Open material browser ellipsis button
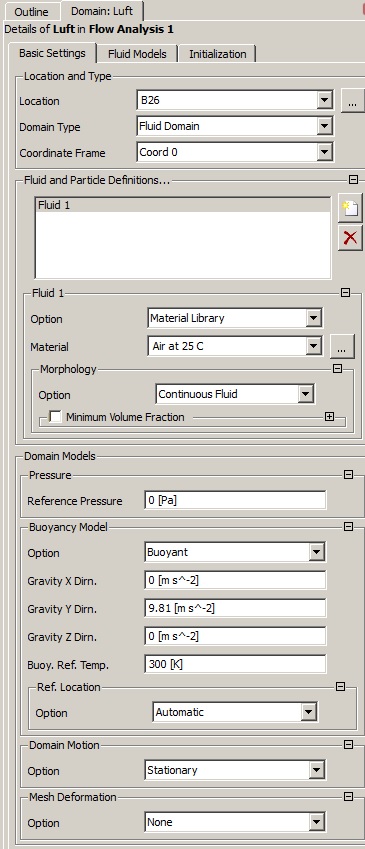365x849 pixels. (342, 347)
